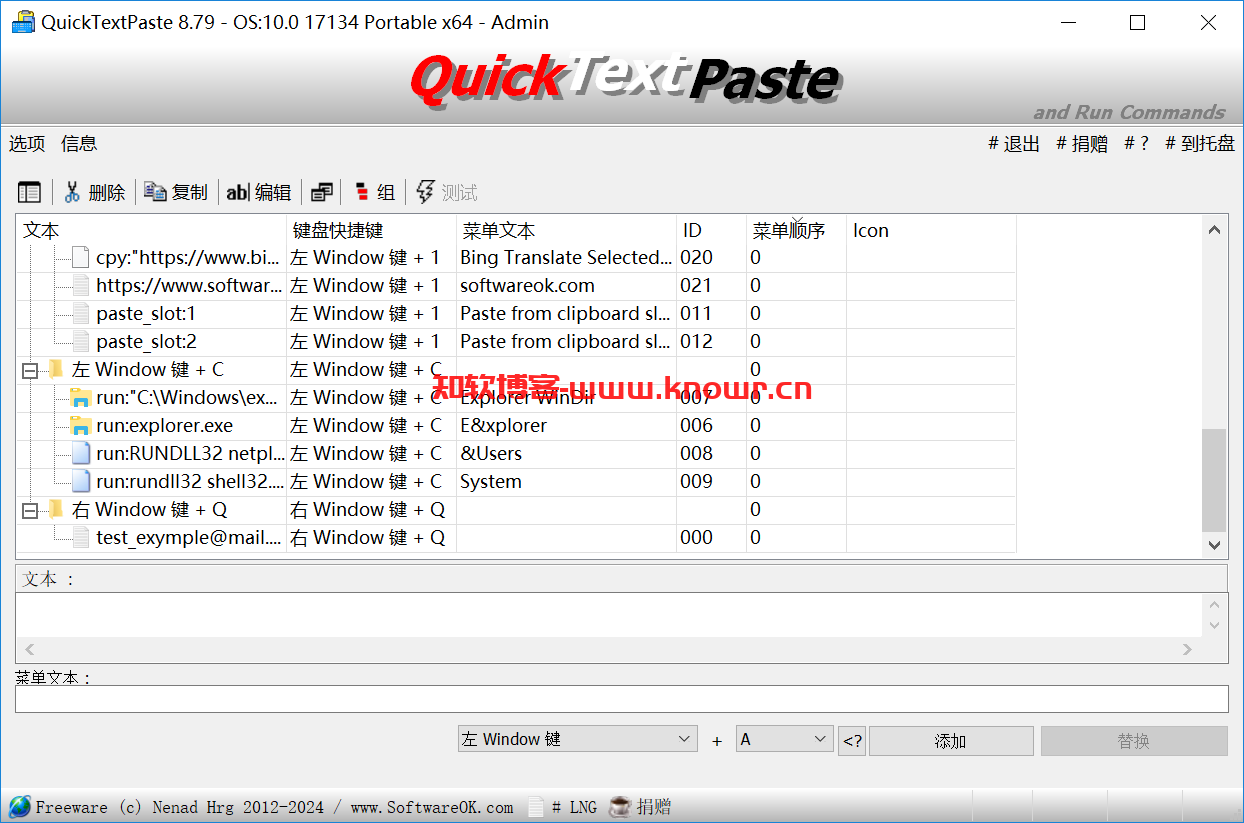Click # 到托盘 to minimize to tray
Screen dimensions: 1244x823
pos(1200,144)
